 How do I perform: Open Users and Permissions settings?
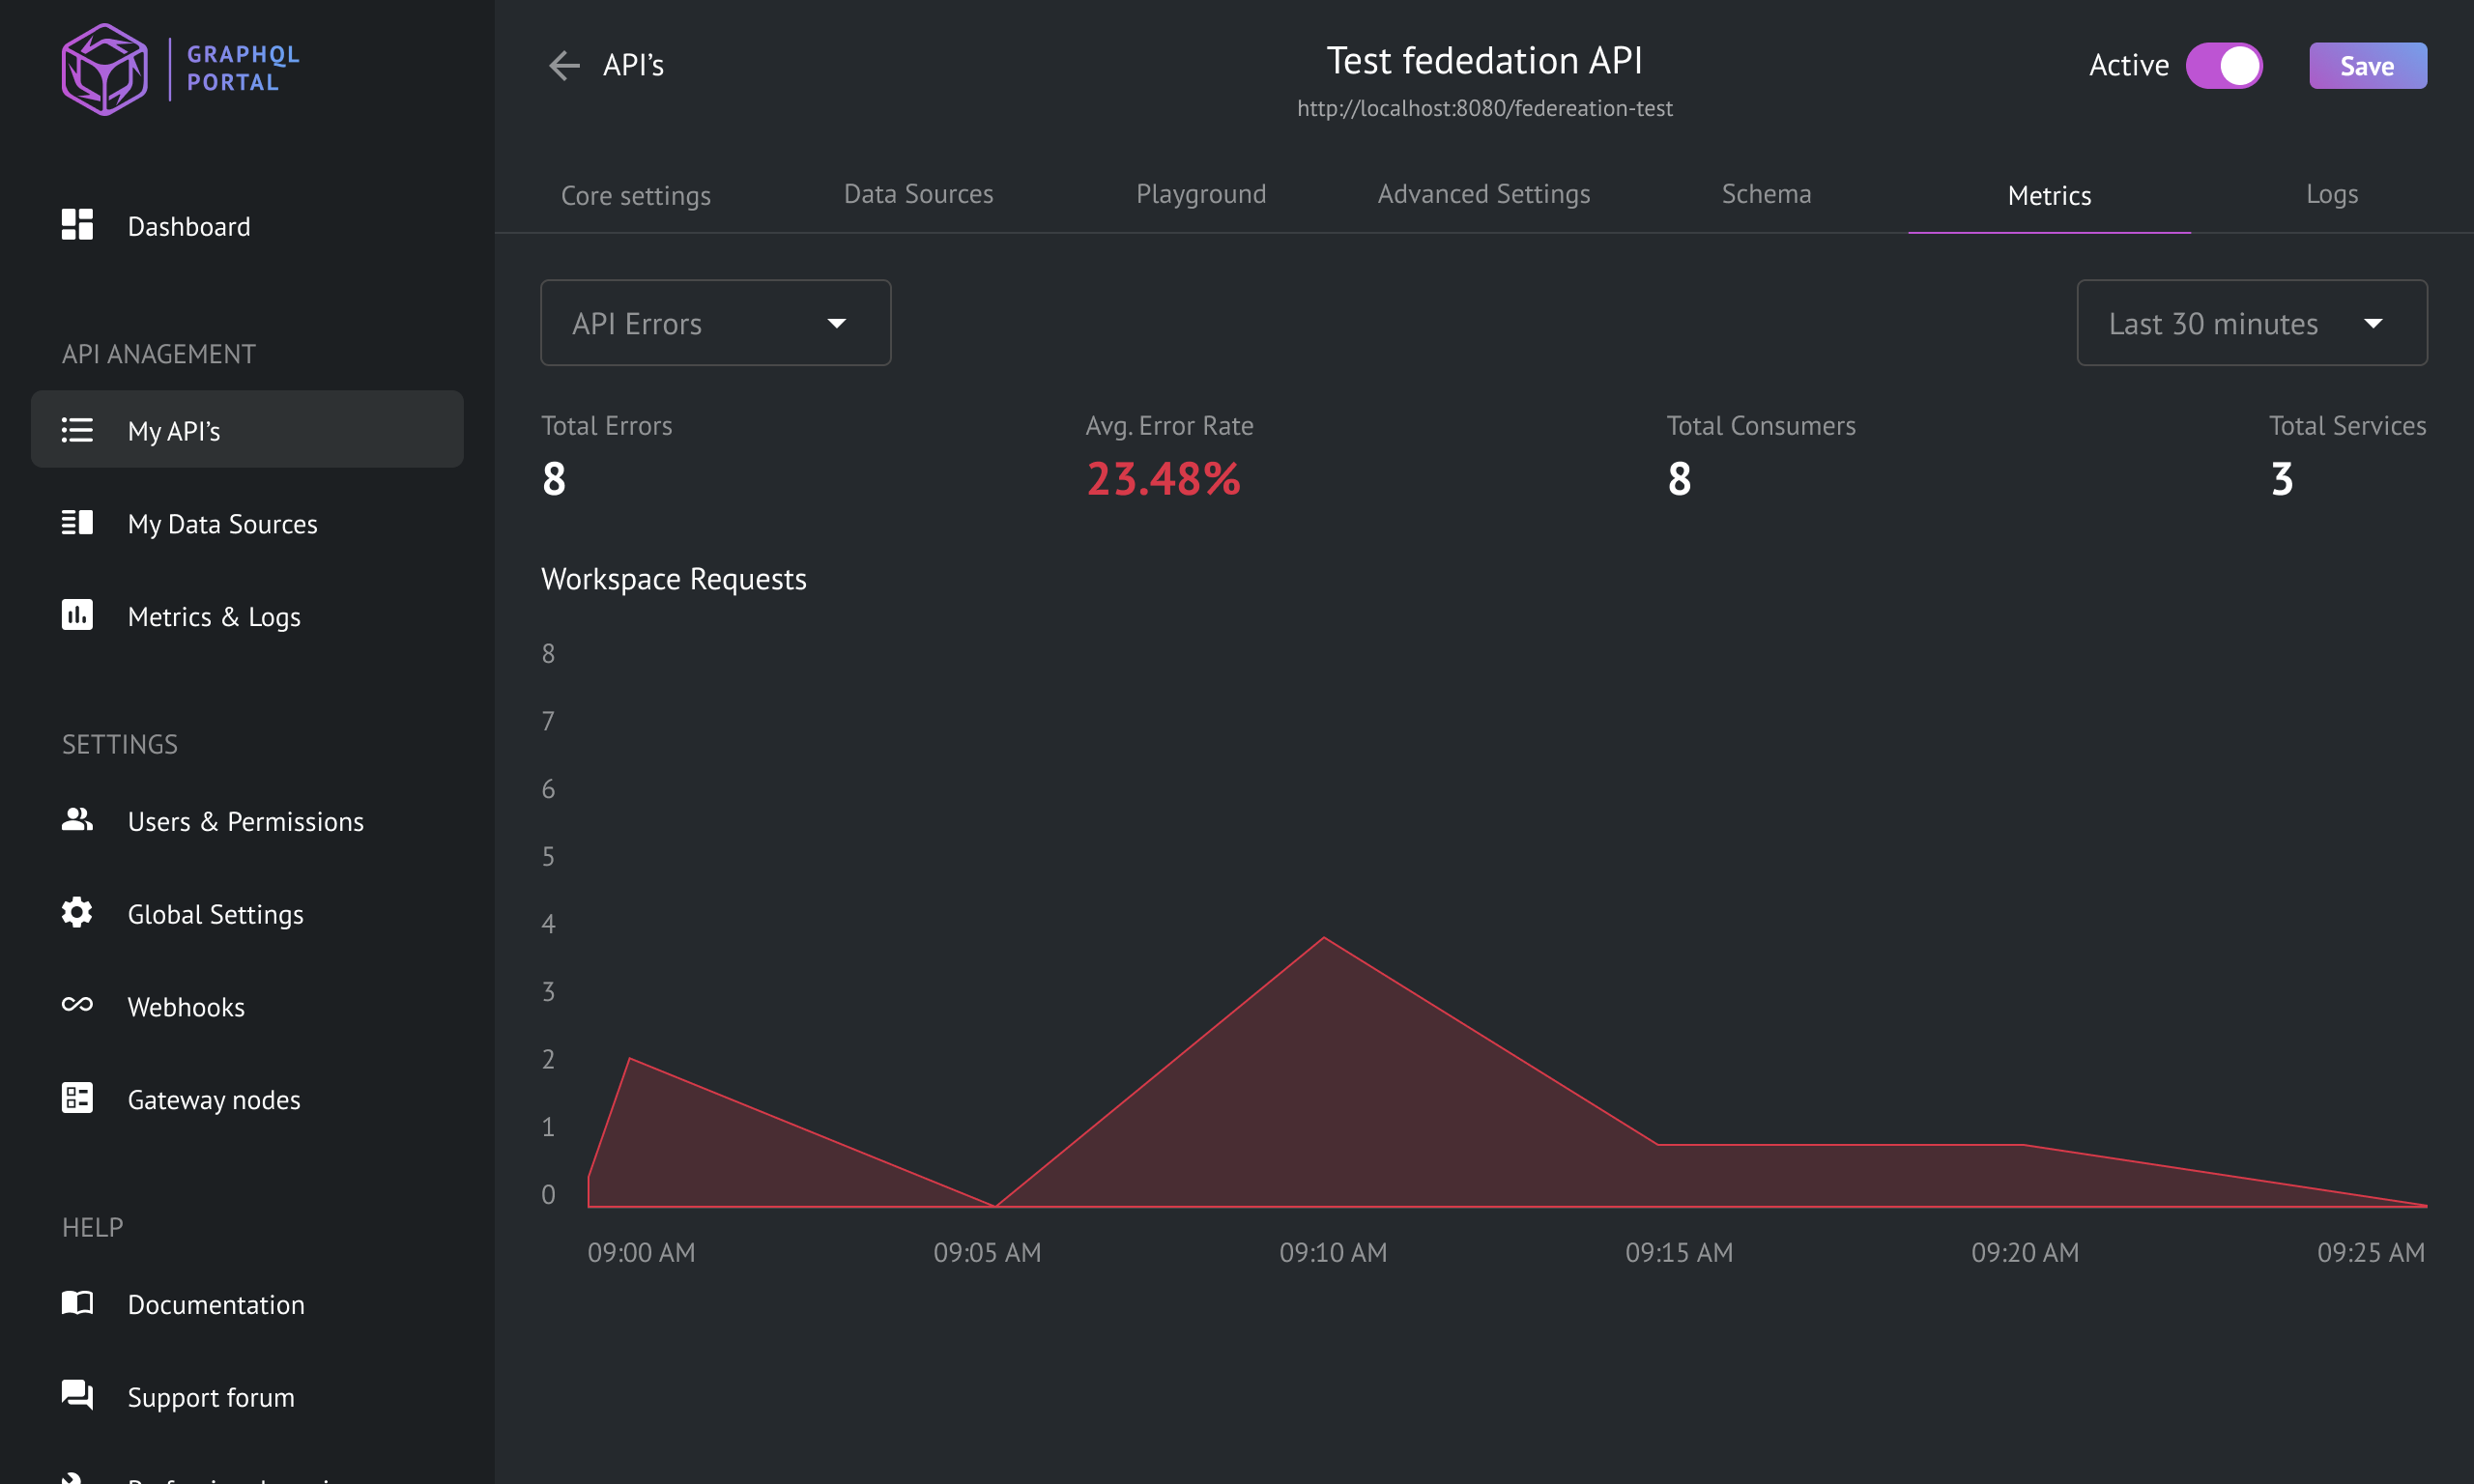click(x=245, y=819)
